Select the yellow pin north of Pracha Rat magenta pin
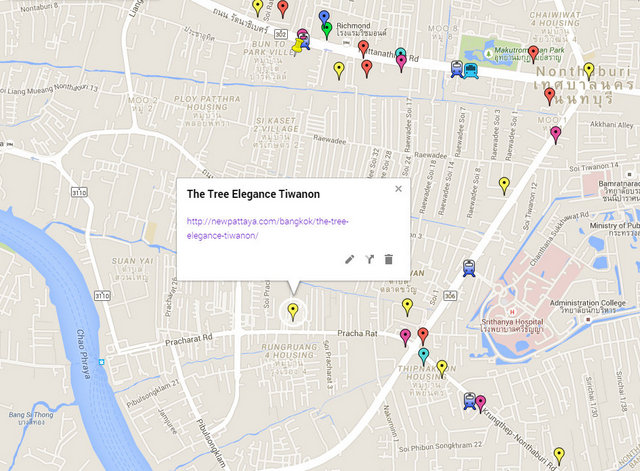640x471 pixels. 407,307
